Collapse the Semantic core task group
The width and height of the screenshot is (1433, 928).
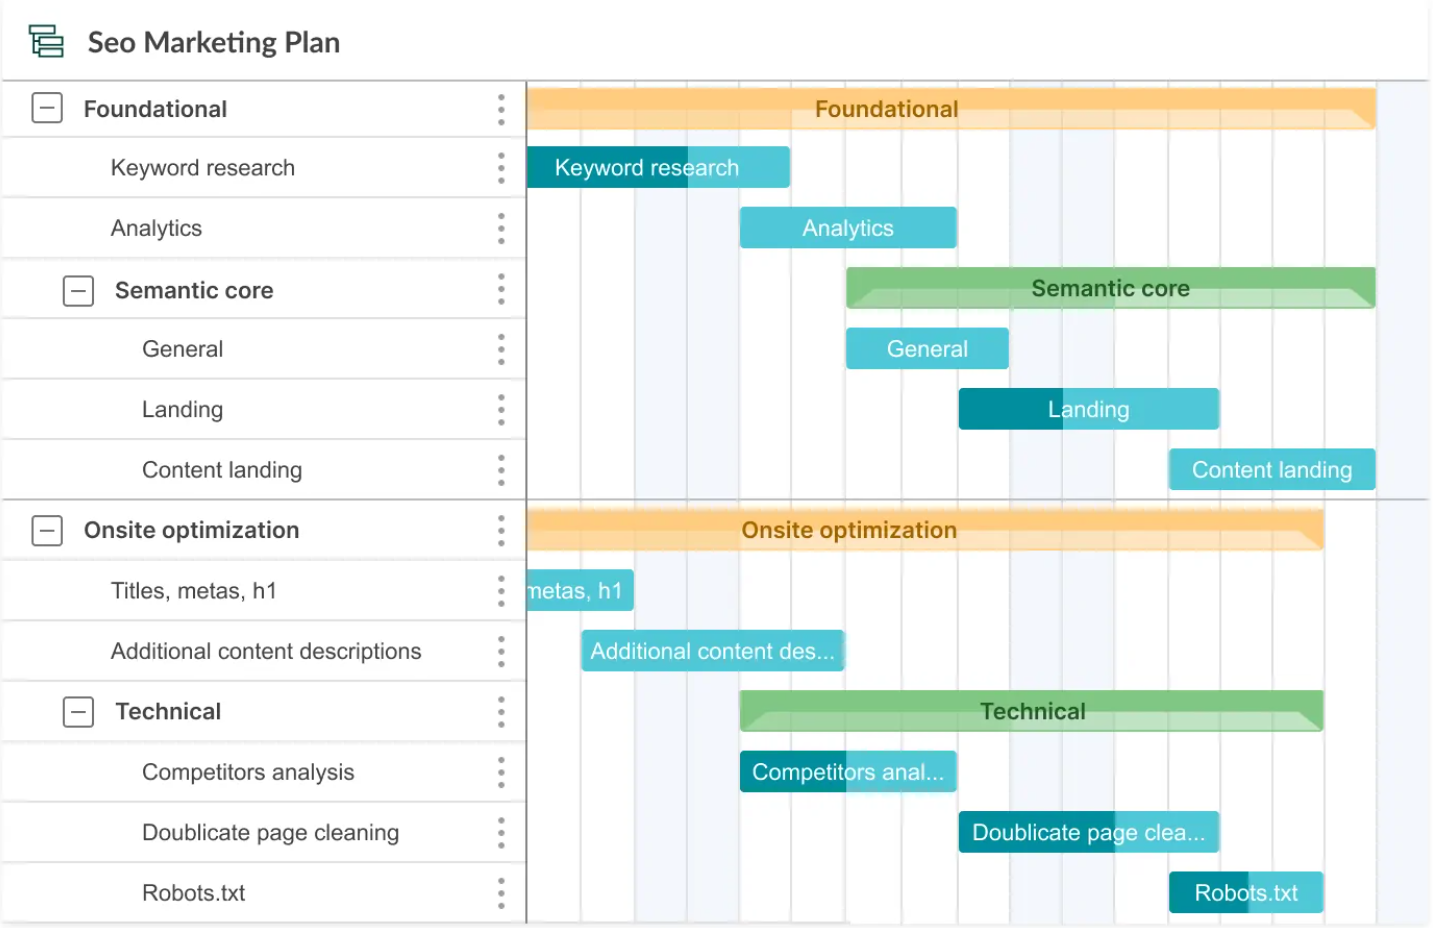tap(77, 290)
